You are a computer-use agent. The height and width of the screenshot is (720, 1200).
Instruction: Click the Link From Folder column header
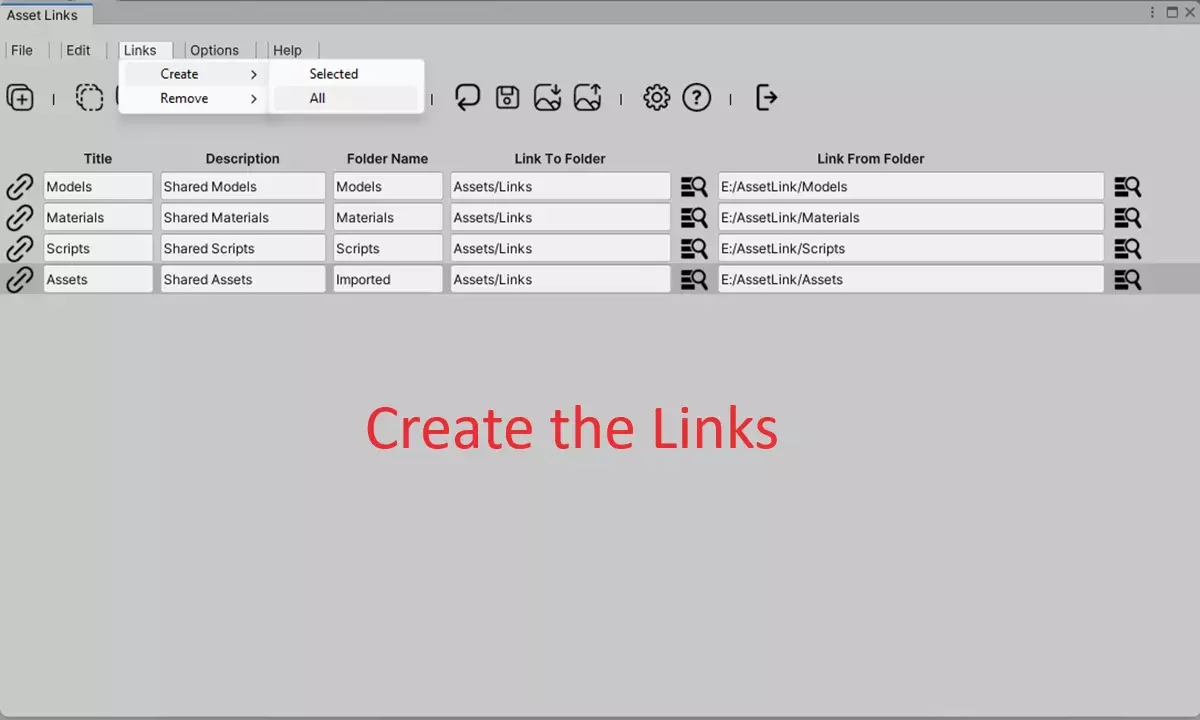(871, 159)
